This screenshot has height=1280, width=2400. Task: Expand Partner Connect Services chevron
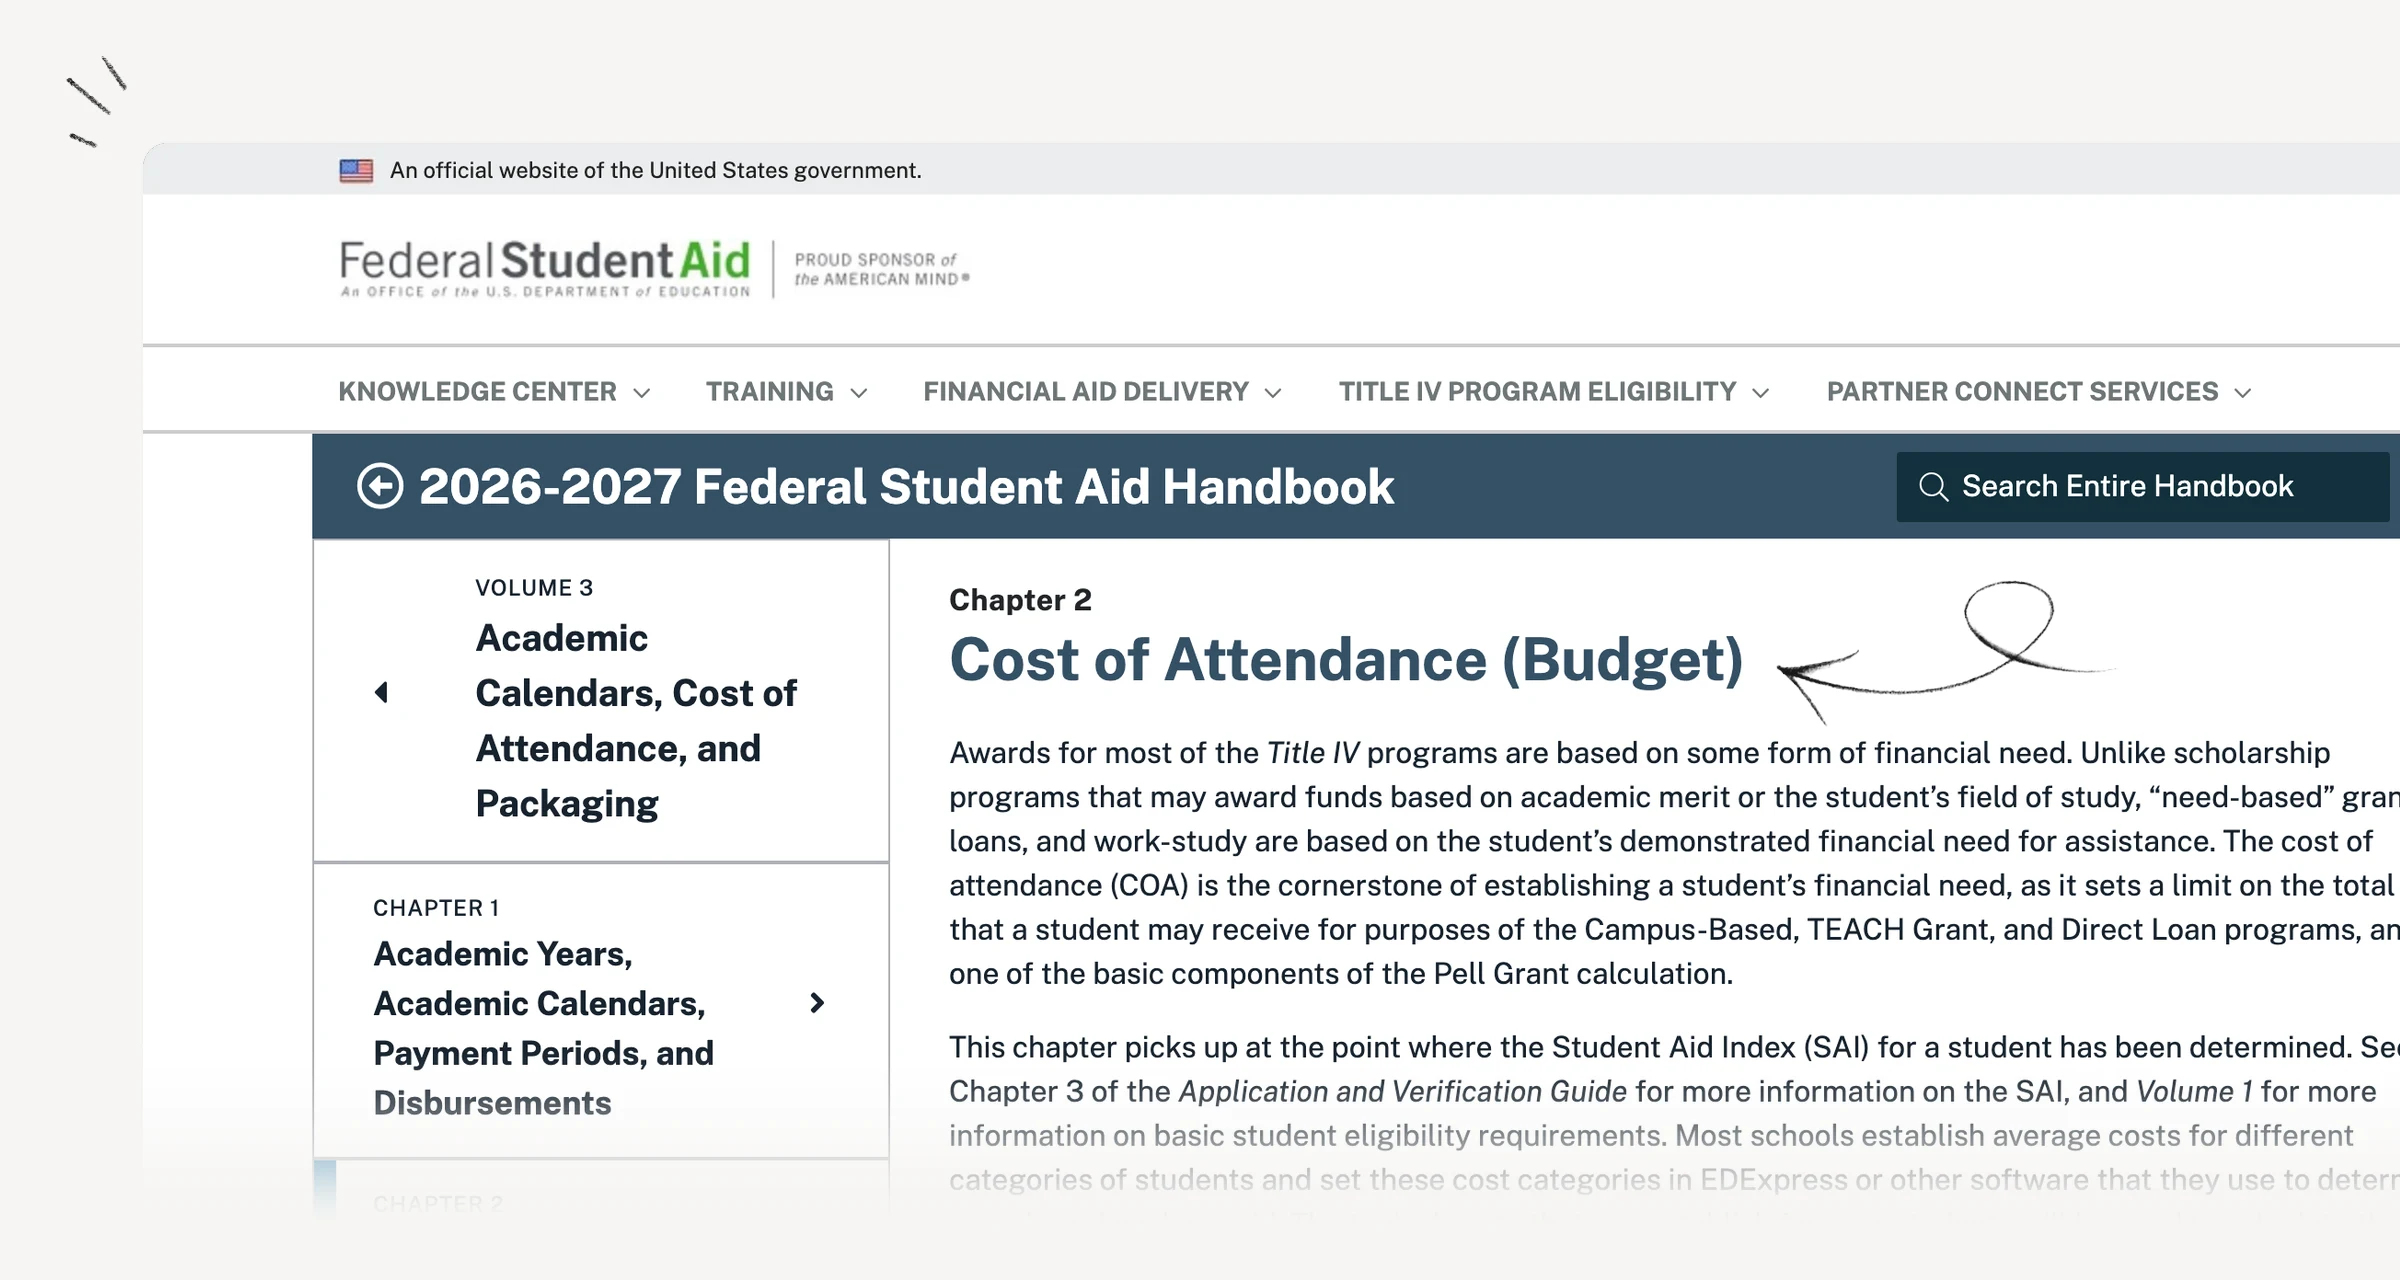2243,393
